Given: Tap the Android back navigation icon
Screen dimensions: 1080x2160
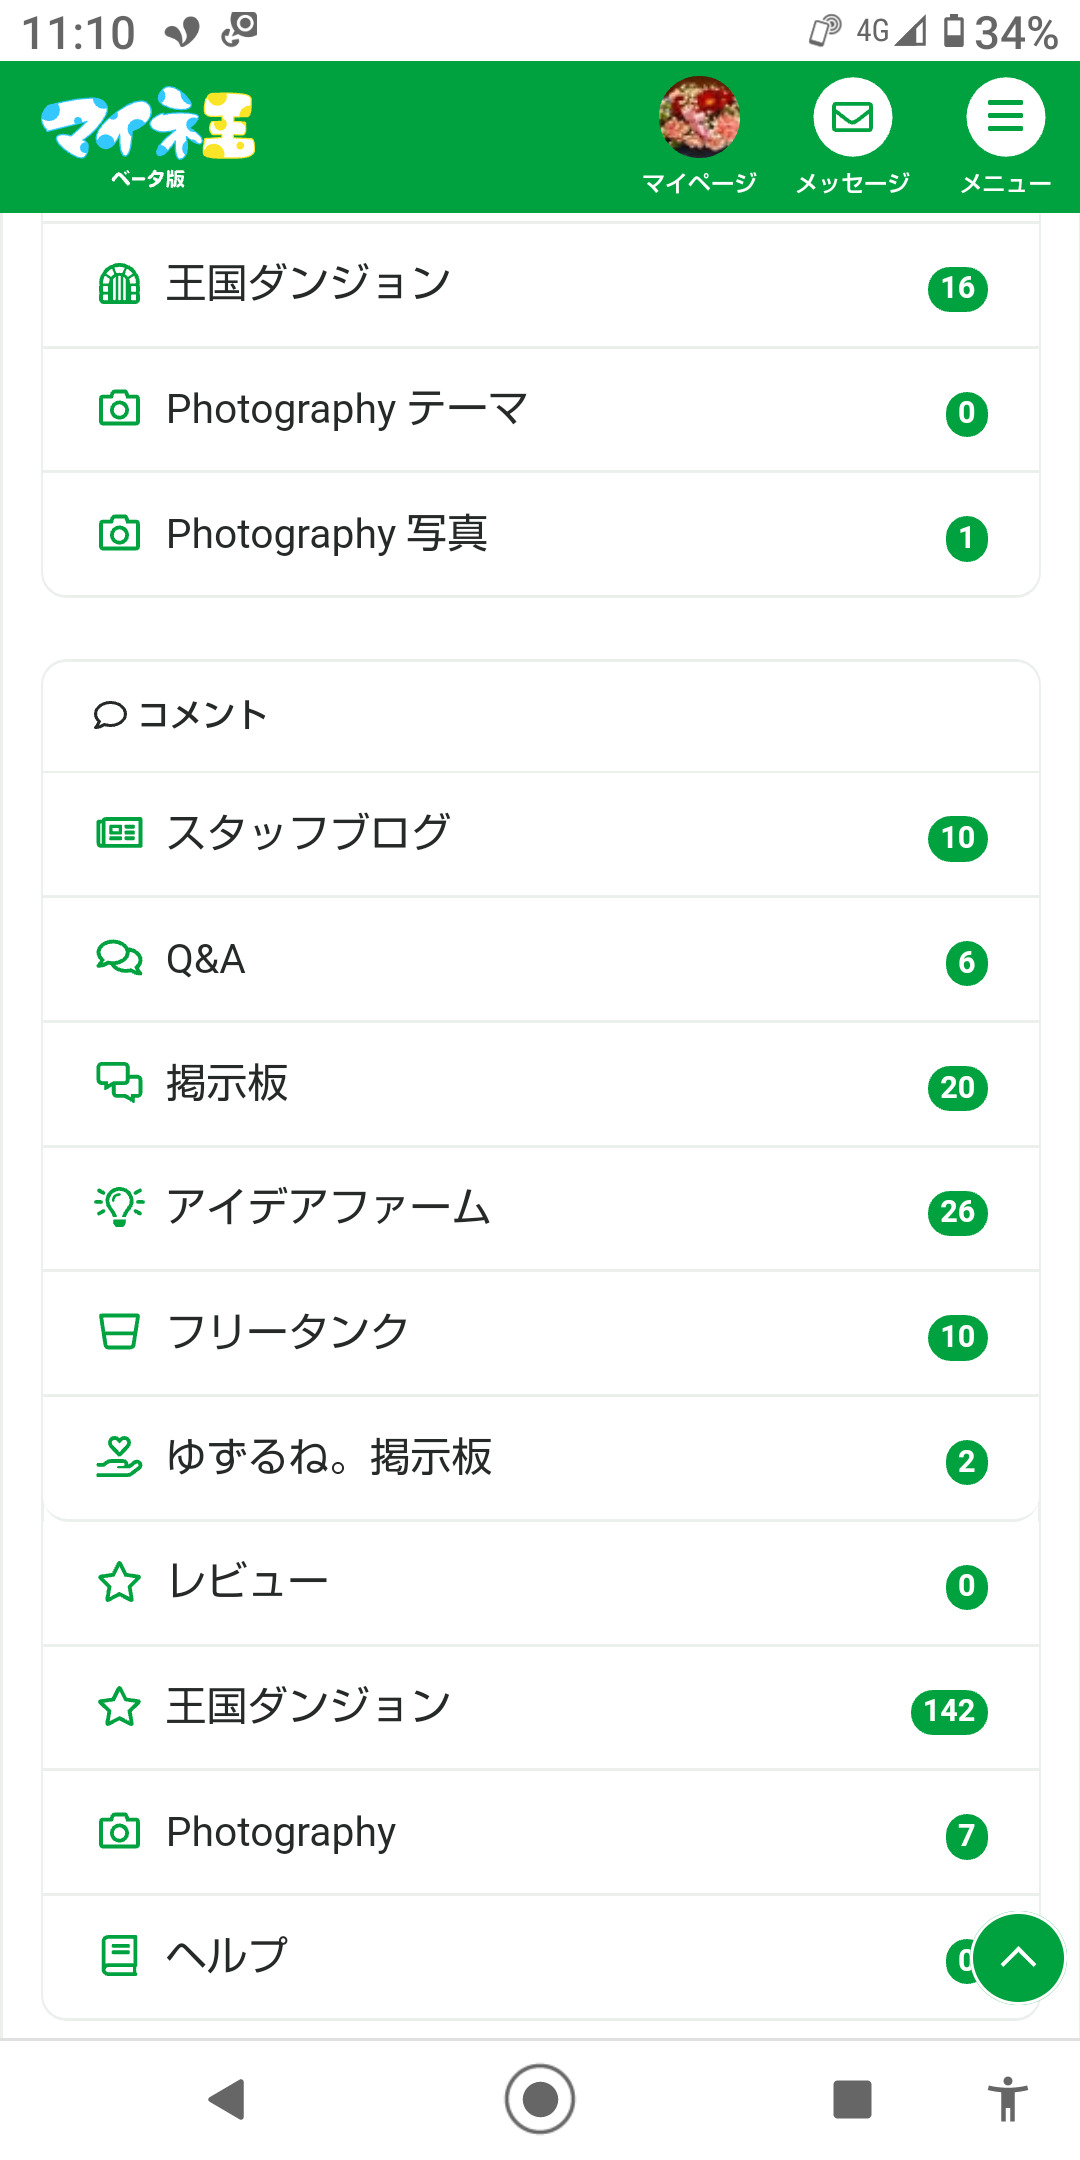Looking at the screenshot, I should click(x=227, y=2099).
